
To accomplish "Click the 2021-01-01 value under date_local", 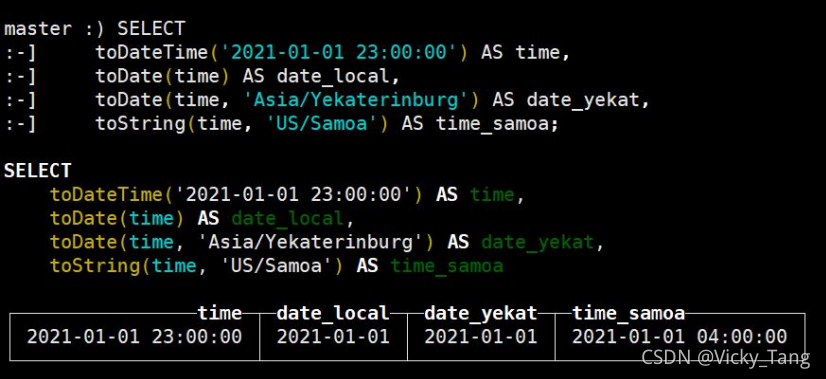I will coord(333,336).
